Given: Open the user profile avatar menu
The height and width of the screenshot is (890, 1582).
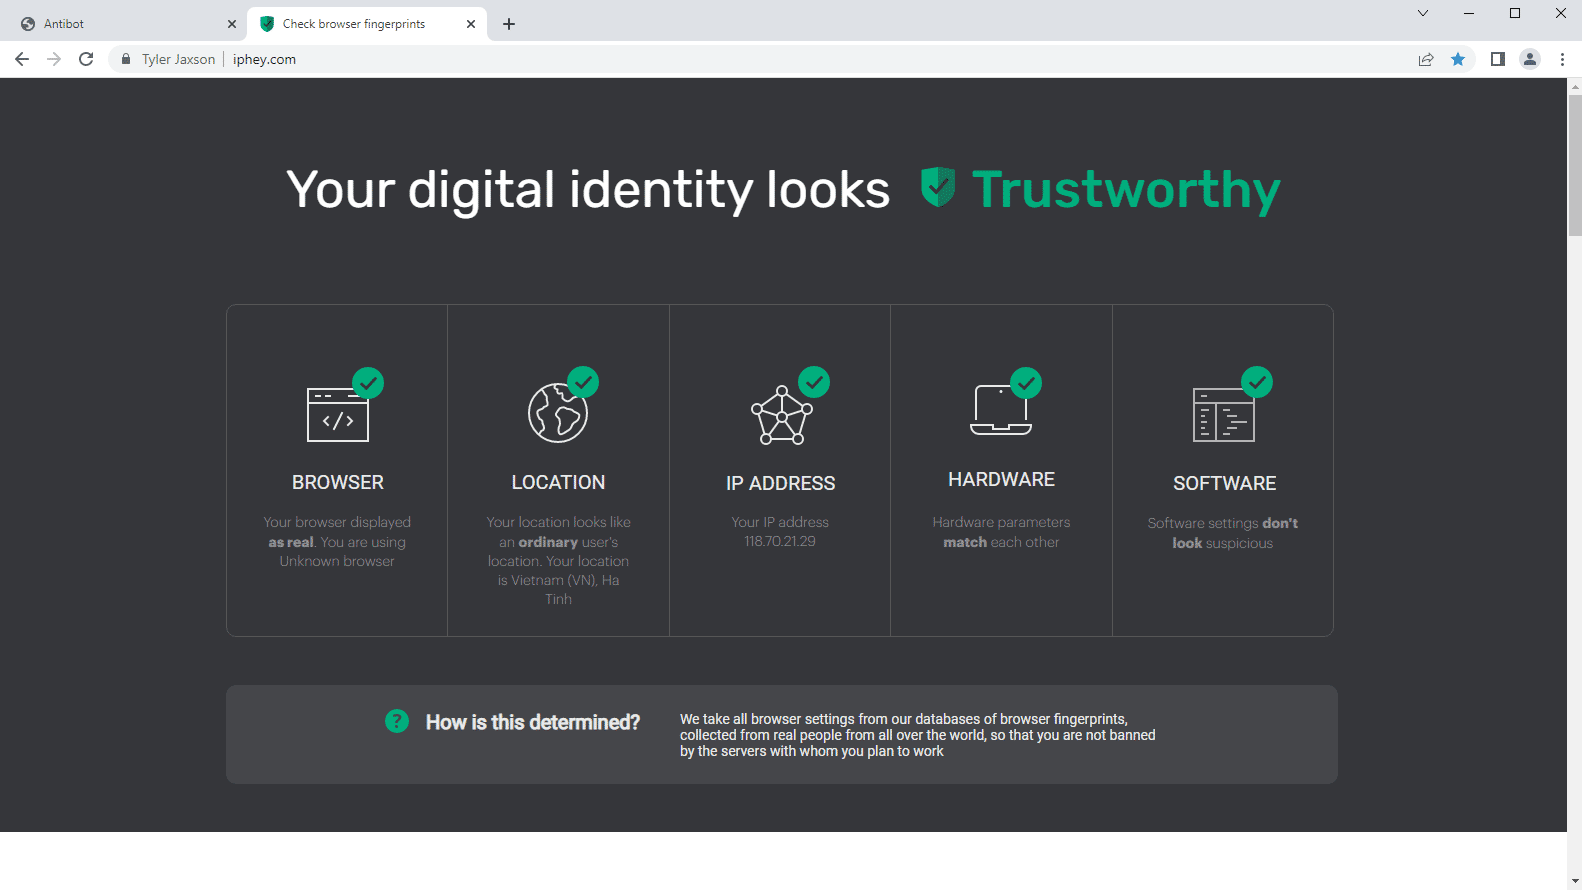Looking at the screenshot, I should pos(1530,59).
